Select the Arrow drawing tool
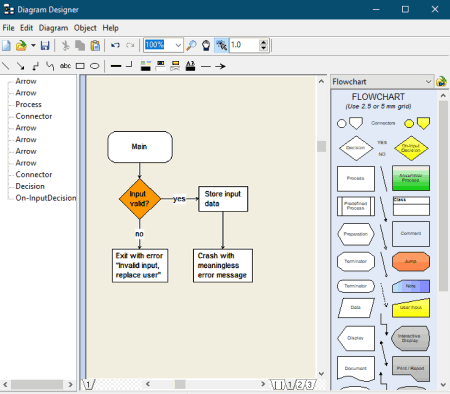 (21, 66)
